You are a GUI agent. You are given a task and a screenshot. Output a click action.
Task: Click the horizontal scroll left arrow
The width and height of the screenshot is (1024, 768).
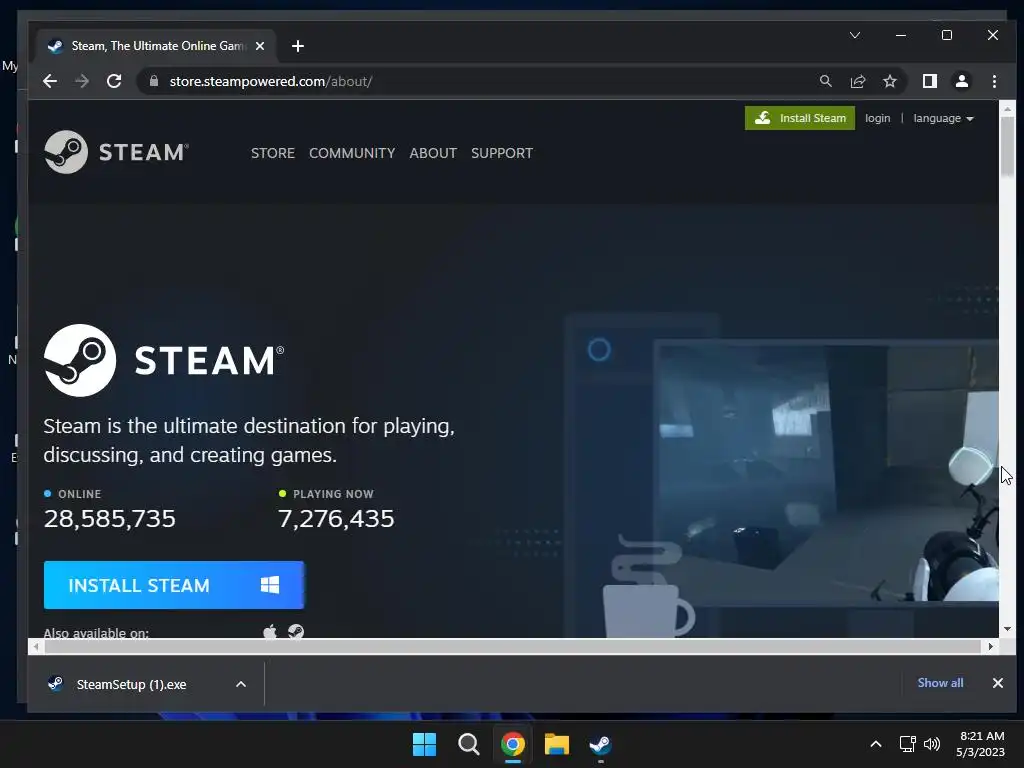click(x=36, y=647)
